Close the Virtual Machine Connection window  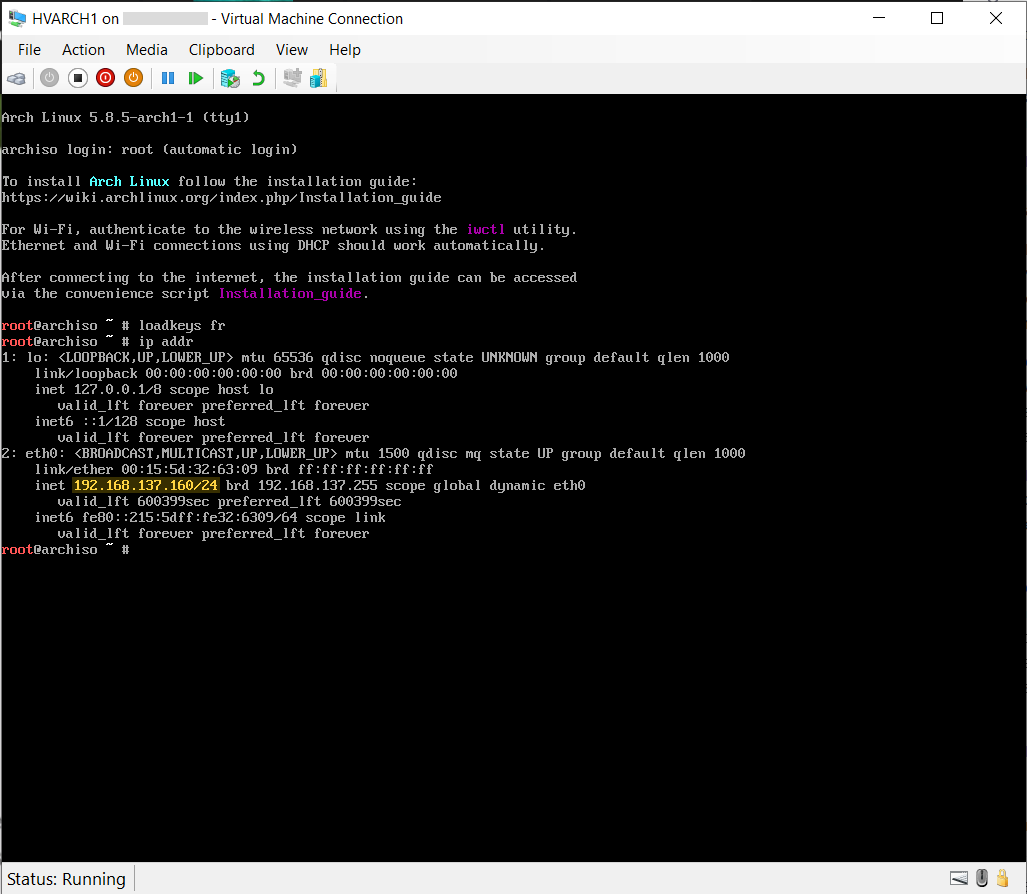coord(996,18)
